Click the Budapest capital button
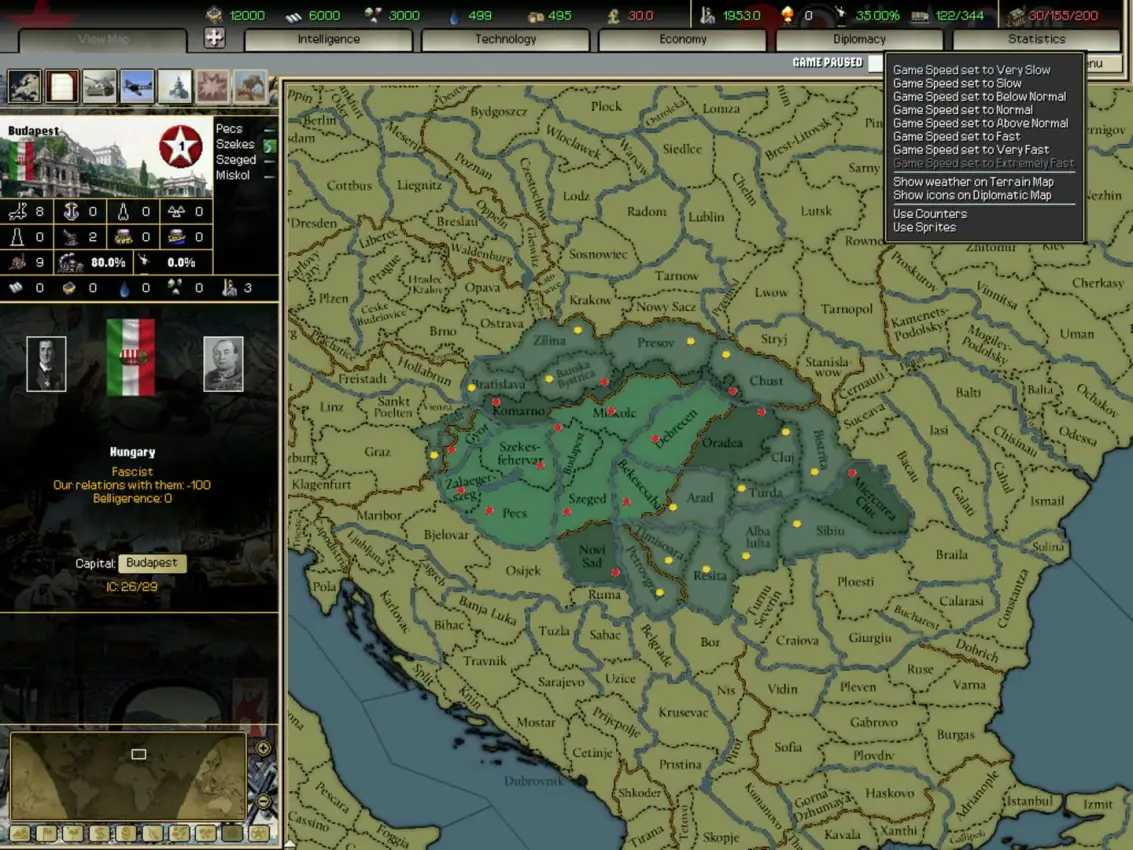The width and height of the screenshot is (1133, 850). pyautogui.click(x=151, y=562)
